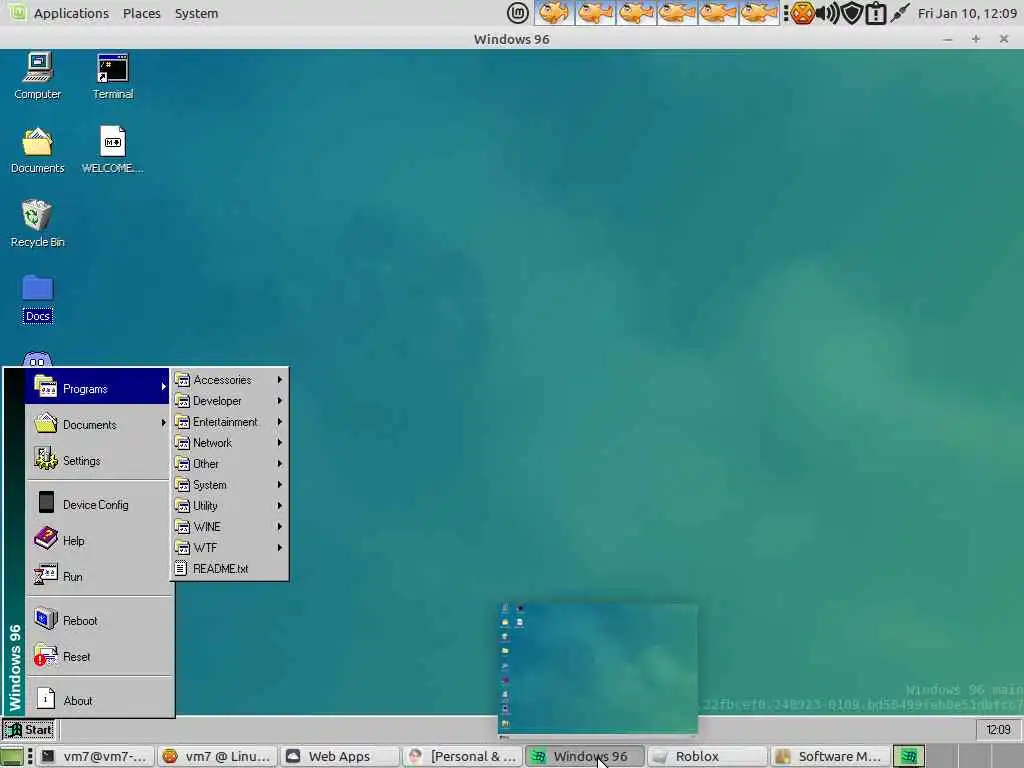
Task: Open About from the Start menu
Action: point(98,701)
